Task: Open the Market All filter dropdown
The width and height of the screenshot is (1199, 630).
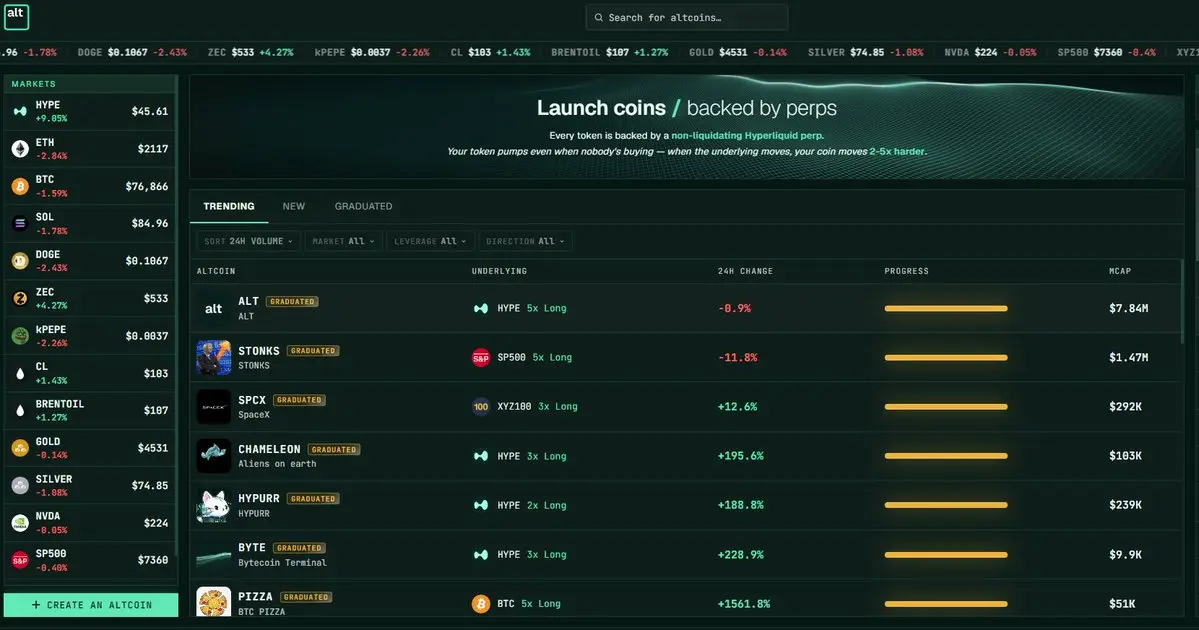Action: tap(343, 241)
